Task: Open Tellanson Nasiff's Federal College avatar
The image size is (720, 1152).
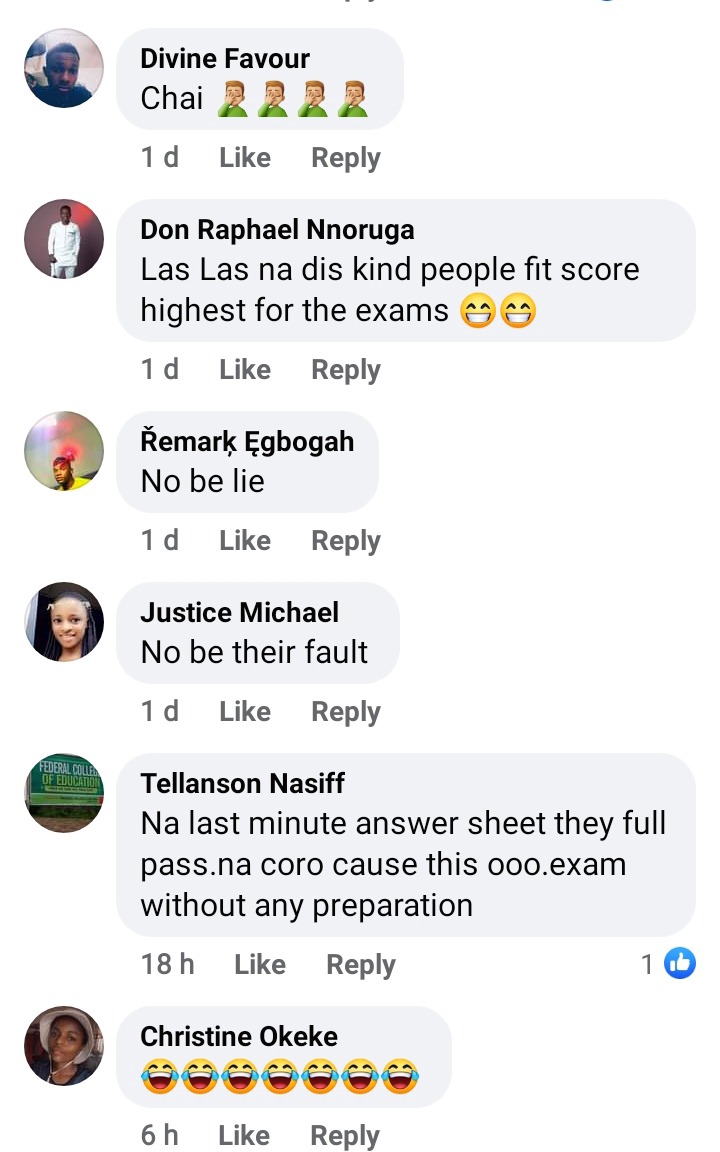Action: [x=64, y=793]
